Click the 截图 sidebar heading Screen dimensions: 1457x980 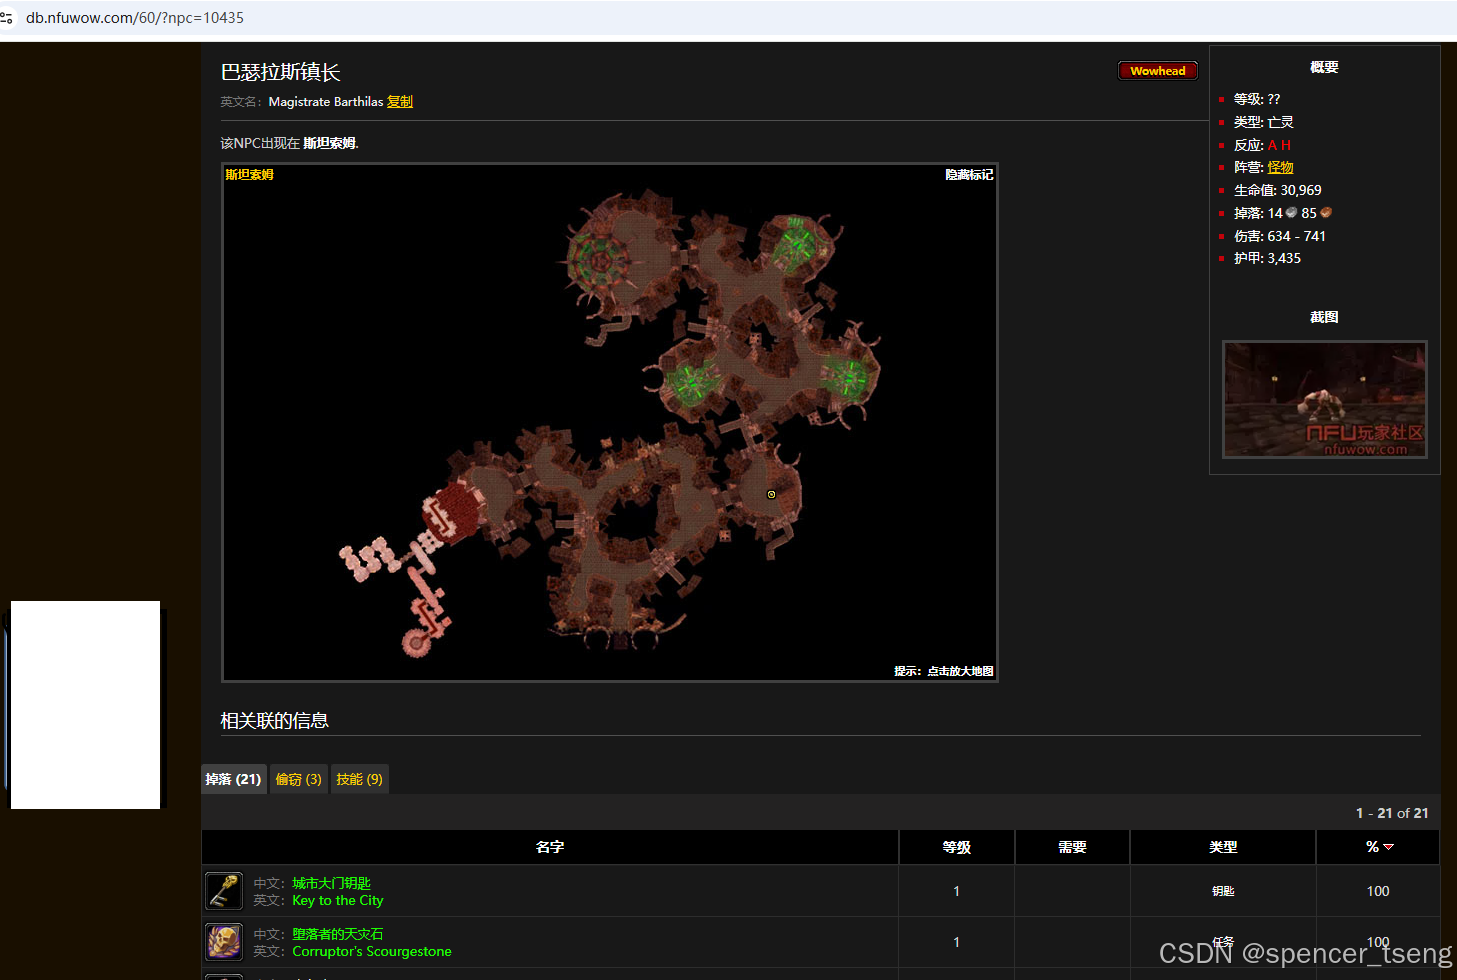tap(1324, 317)
